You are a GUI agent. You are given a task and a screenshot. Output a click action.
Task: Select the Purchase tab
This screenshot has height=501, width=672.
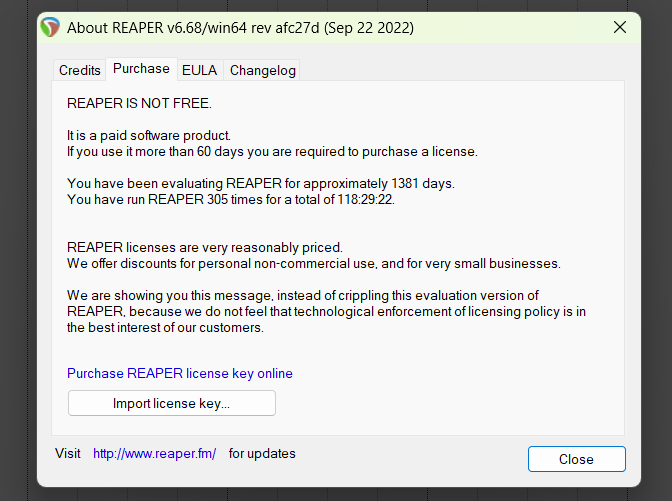tap(141, 69)
